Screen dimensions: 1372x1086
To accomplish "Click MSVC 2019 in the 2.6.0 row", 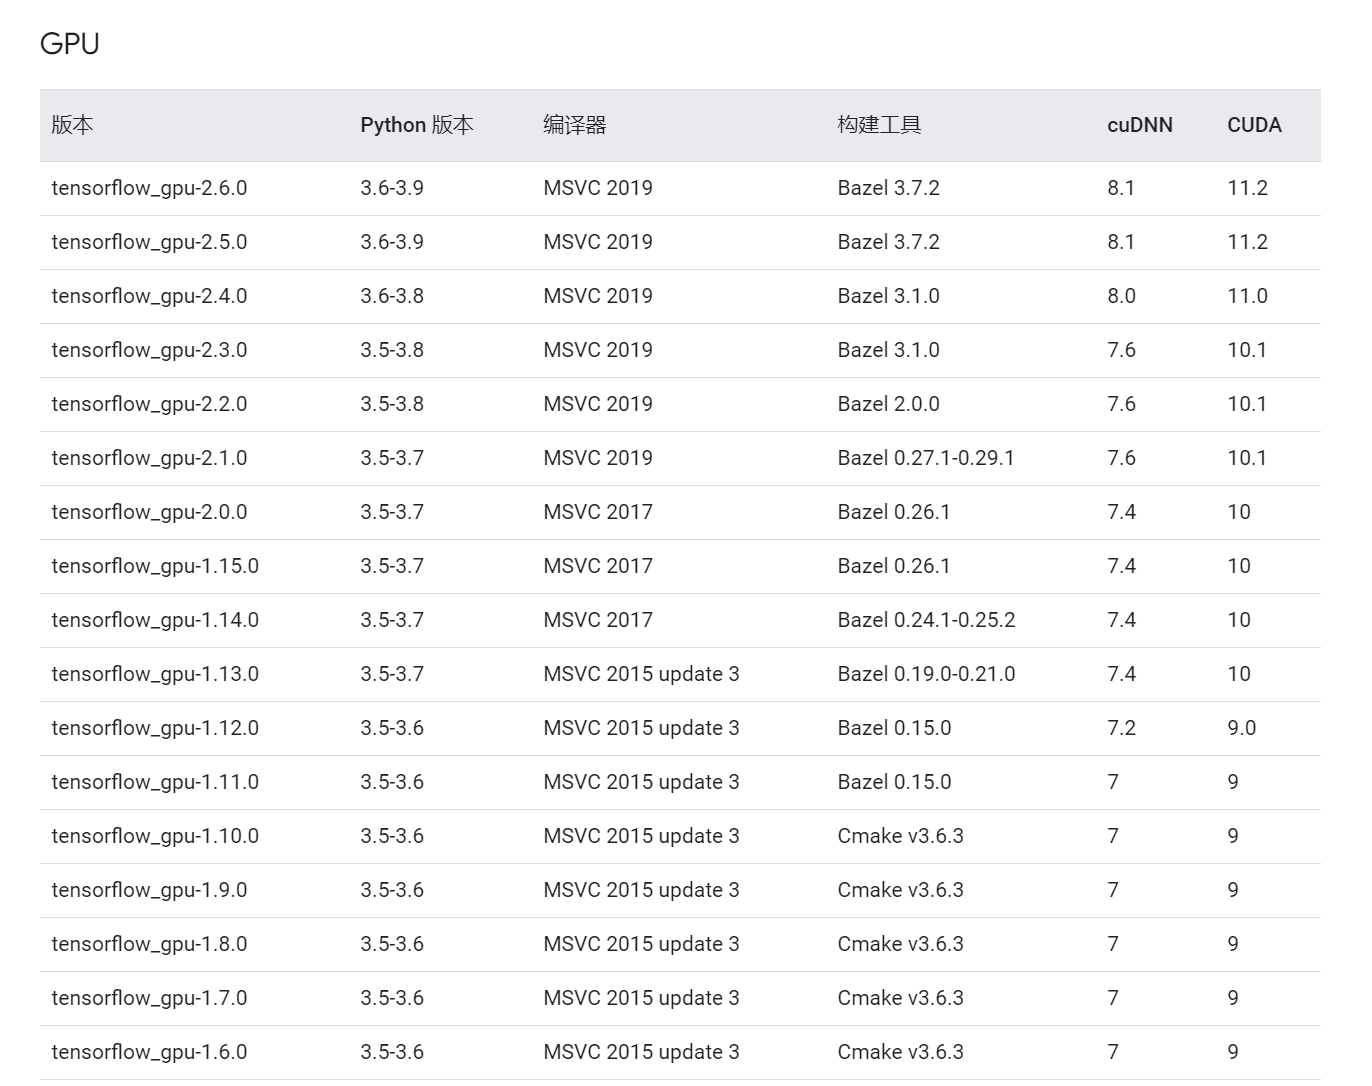I will [598, 188].
